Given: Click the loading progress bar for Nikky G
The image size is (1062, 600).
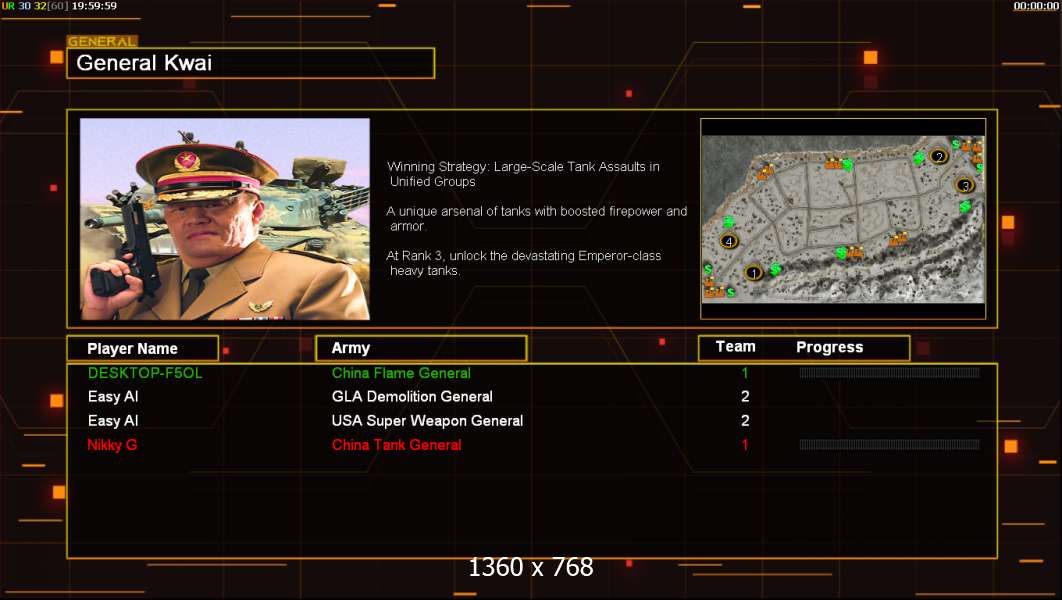Looking at the screenshot, I should point(889,445).
